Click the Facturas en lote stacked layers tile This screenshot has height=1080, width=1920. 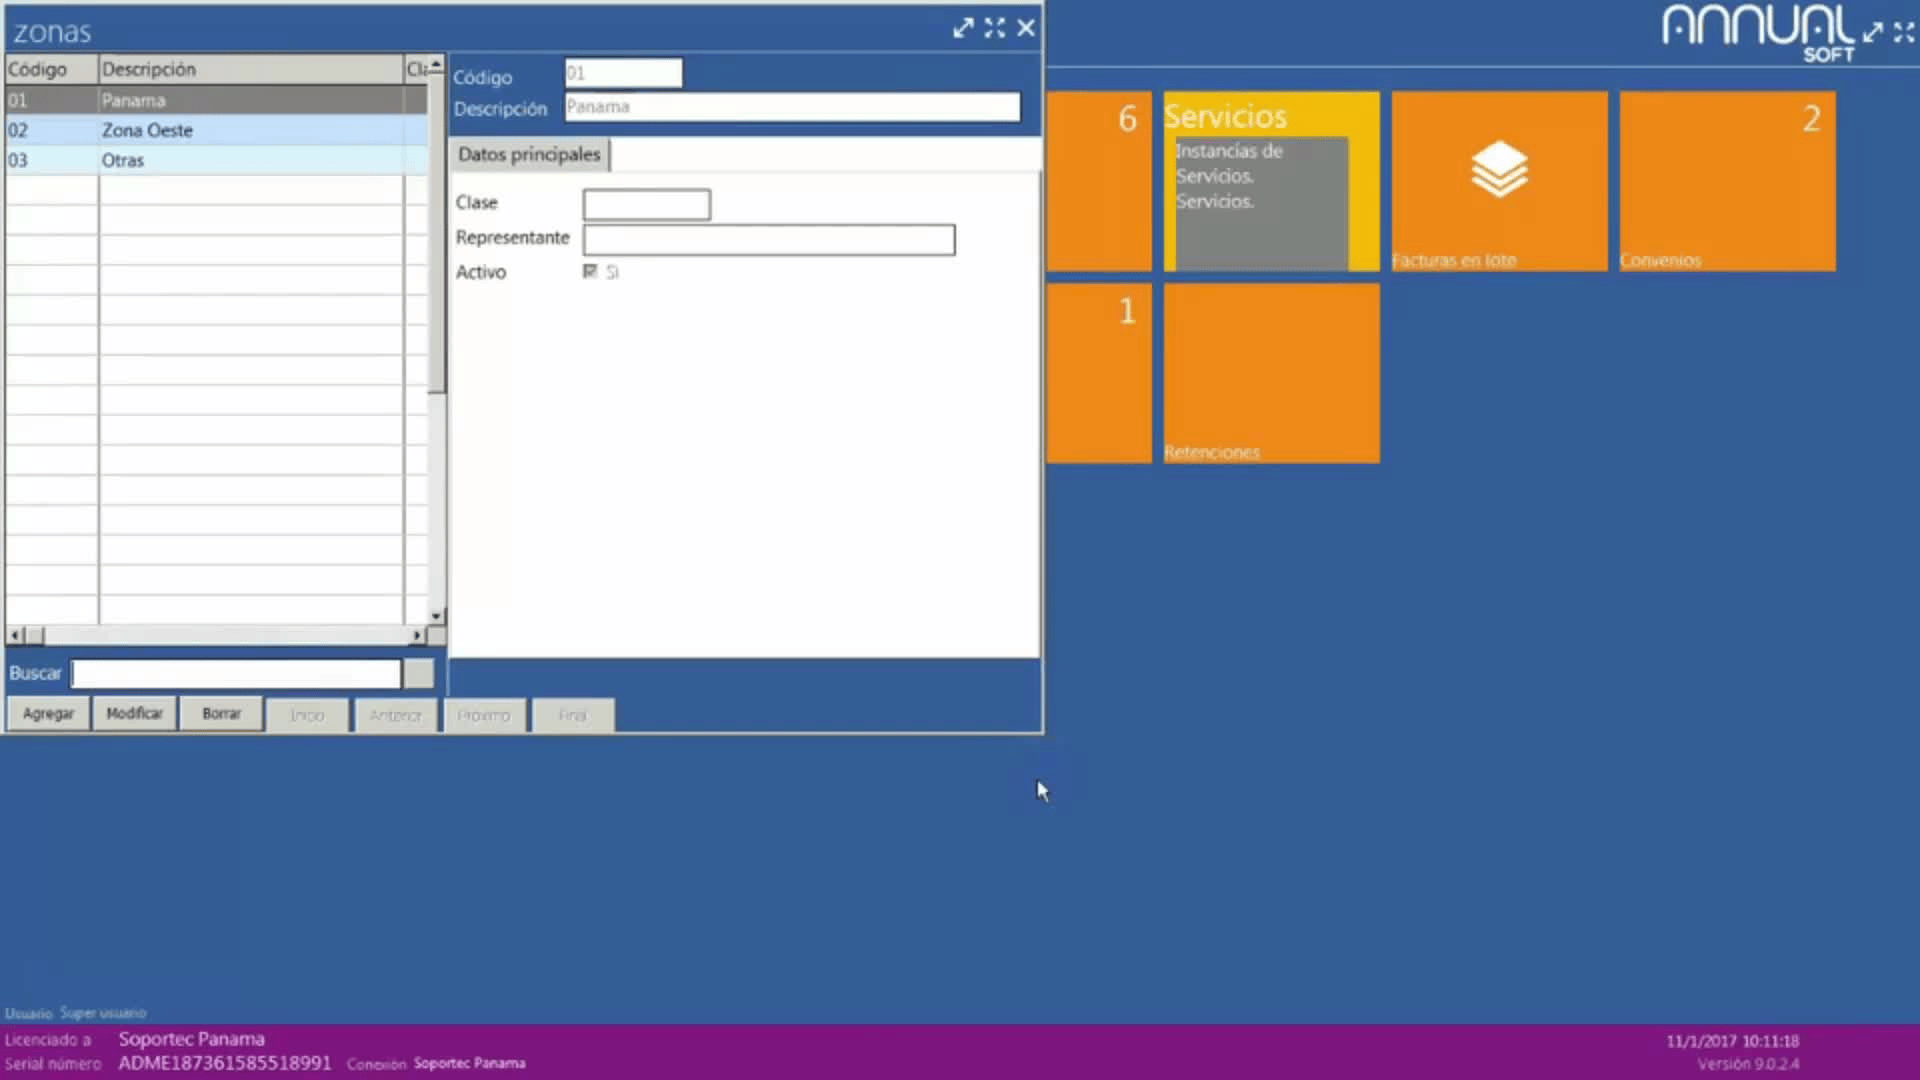[x=1499, y=180]
